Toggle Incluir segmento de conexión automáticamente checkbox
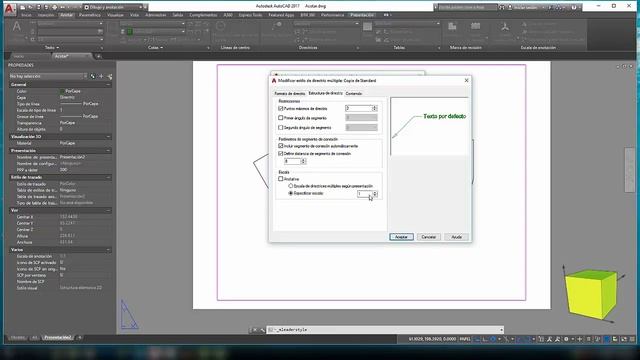640x360 pixels. click(x=280, y=146)
